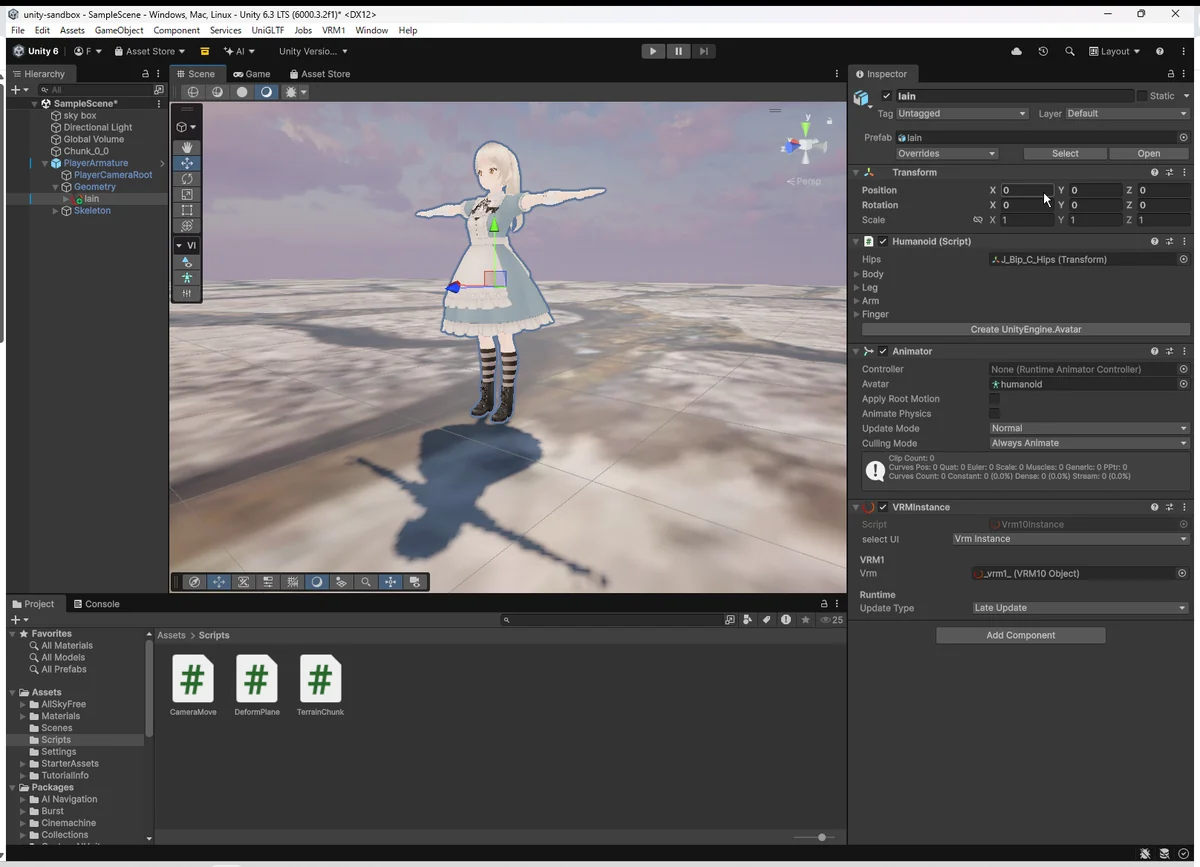Viewport: 1200px width, 867px height.
Task: Click the Add Component button
Action: coord(1020,635)
